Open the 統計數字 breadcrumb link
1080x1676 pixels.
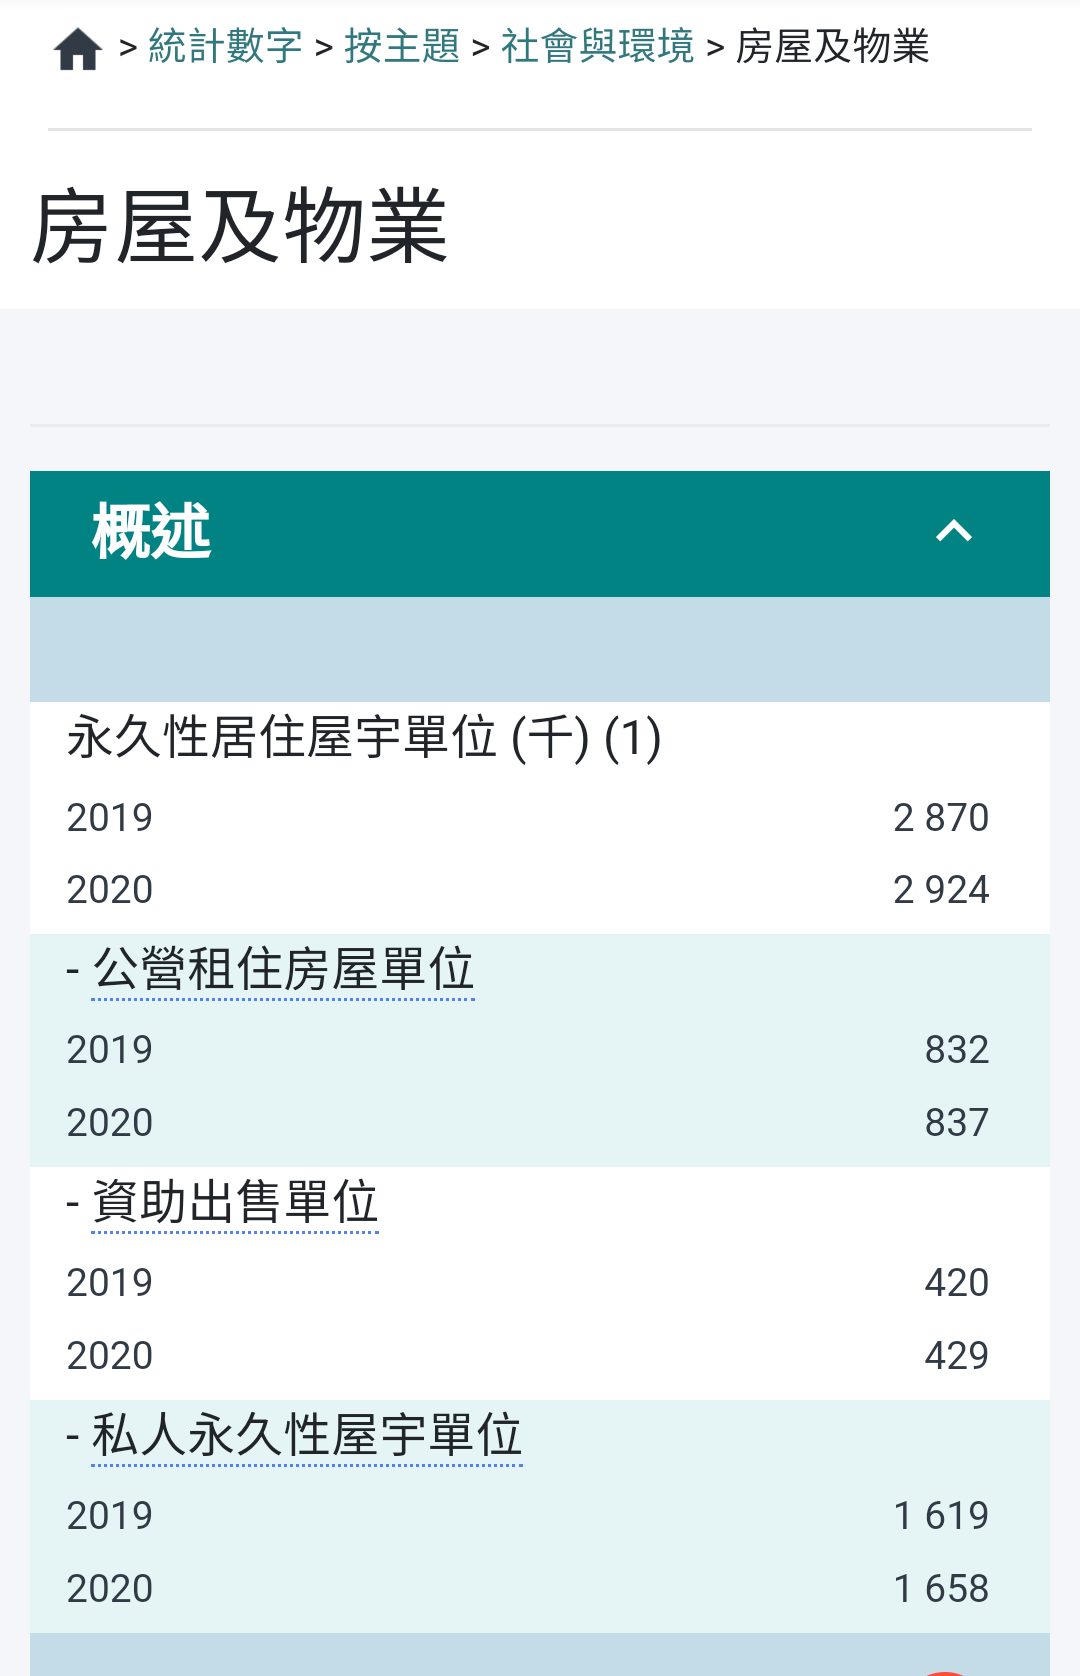click(x=226, y=46)
